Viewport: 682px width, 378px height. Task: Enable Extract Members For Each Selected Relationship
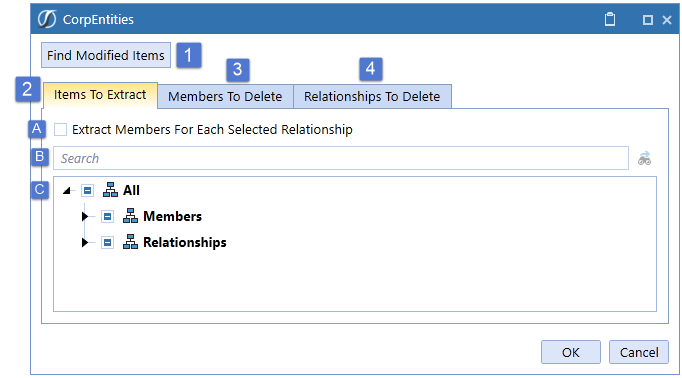60,130
